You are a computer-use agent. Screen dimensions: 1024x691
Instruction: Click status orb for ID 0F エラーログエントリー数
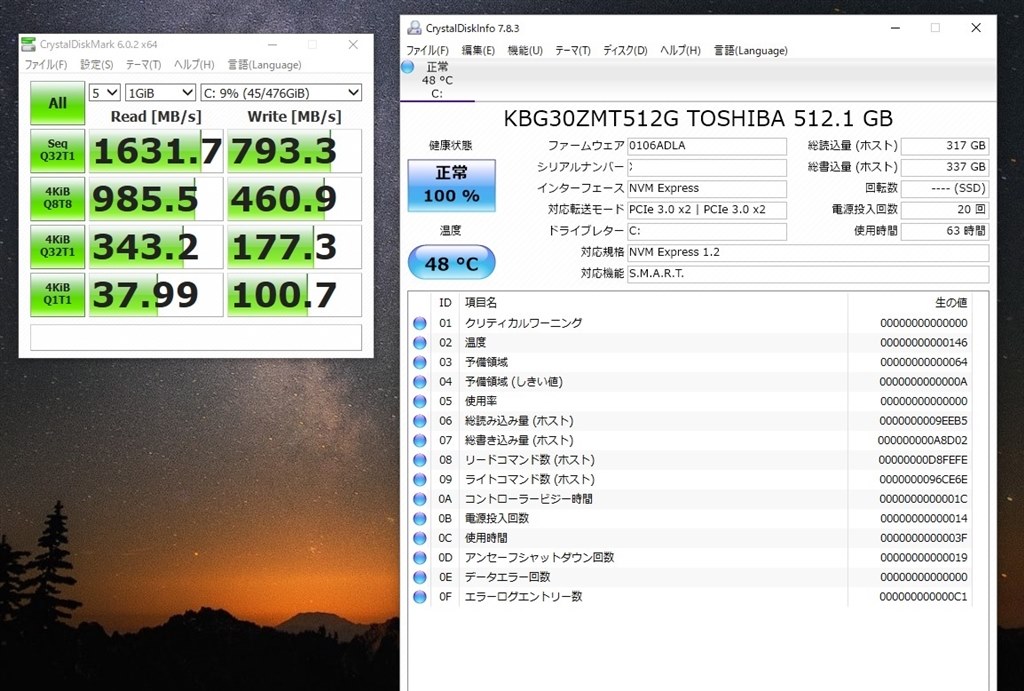coord(419,596)
